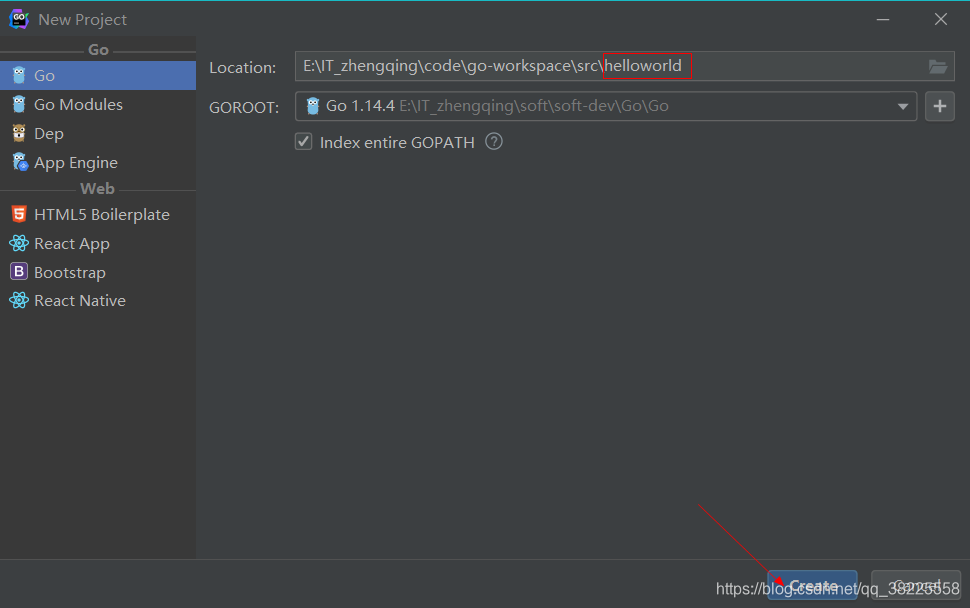
Task: Click the gopher icon in GOROOT field
Action: [313, 106]
